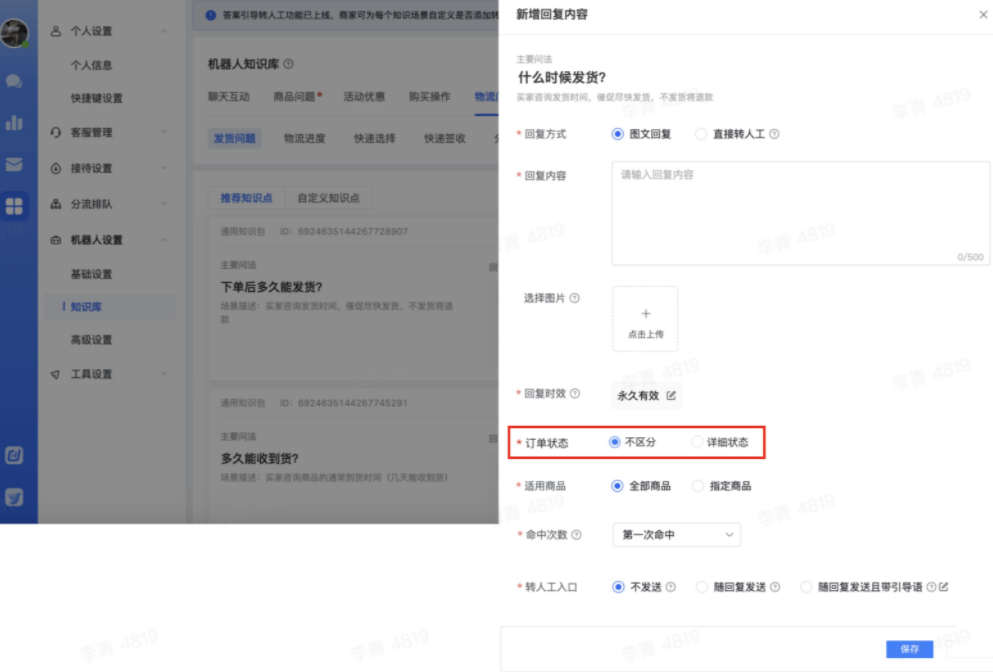This screenshot has width=993, height=672.
Task: Click the help icon next to 回复时效
Action: [575, 394]
